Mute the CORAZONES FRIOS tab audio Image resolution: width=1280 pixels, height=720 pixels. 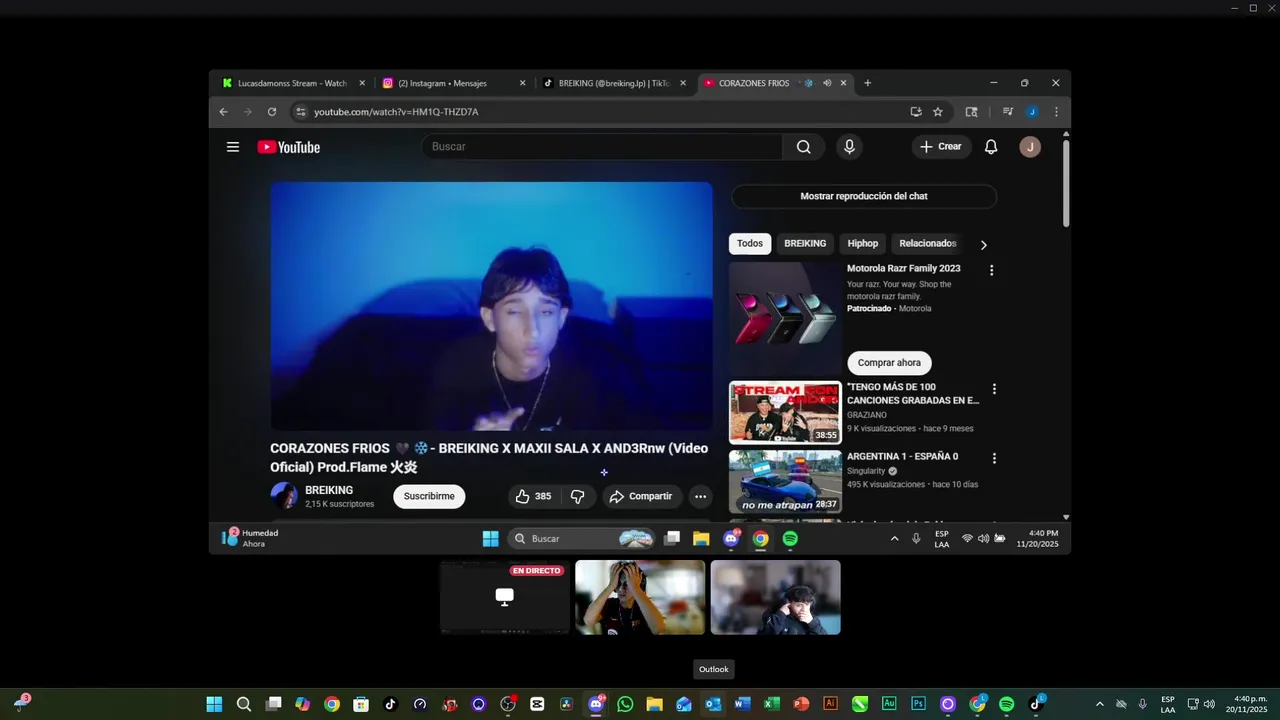coord(827,83)
